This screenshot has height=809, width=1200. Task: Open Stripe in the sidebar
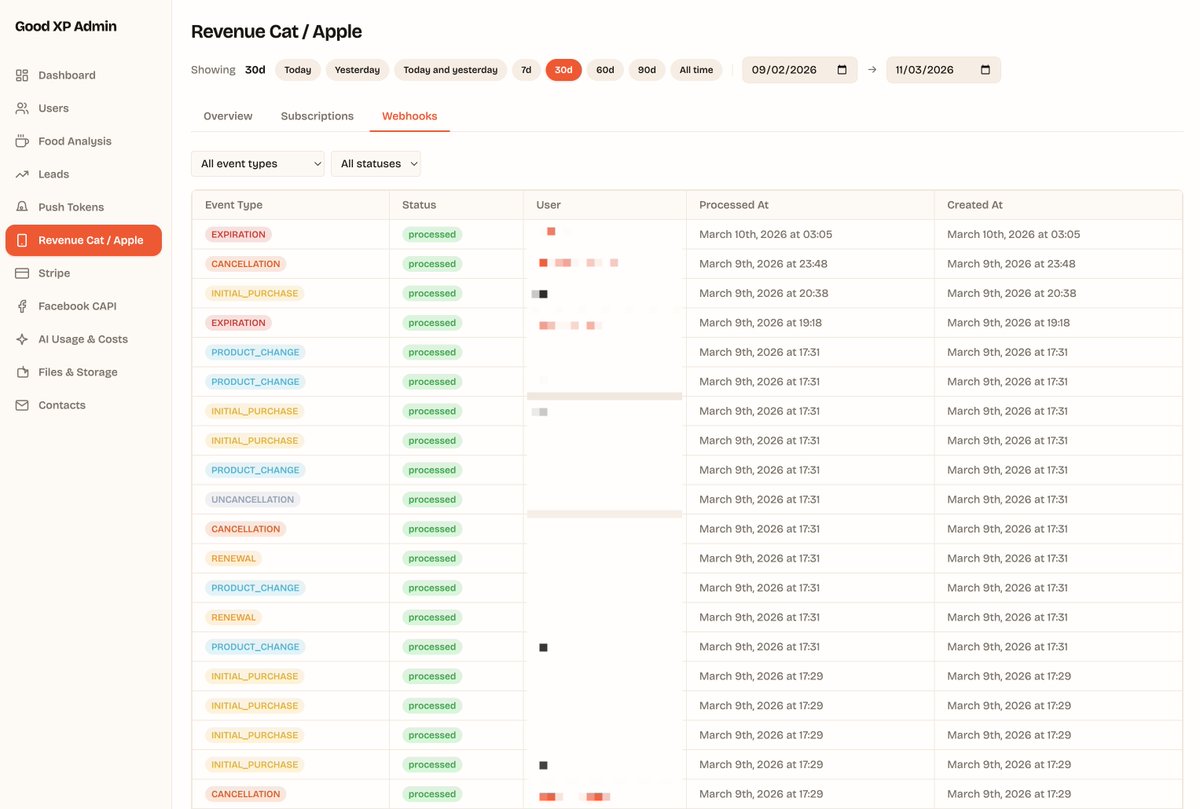(x=83, y=273)
